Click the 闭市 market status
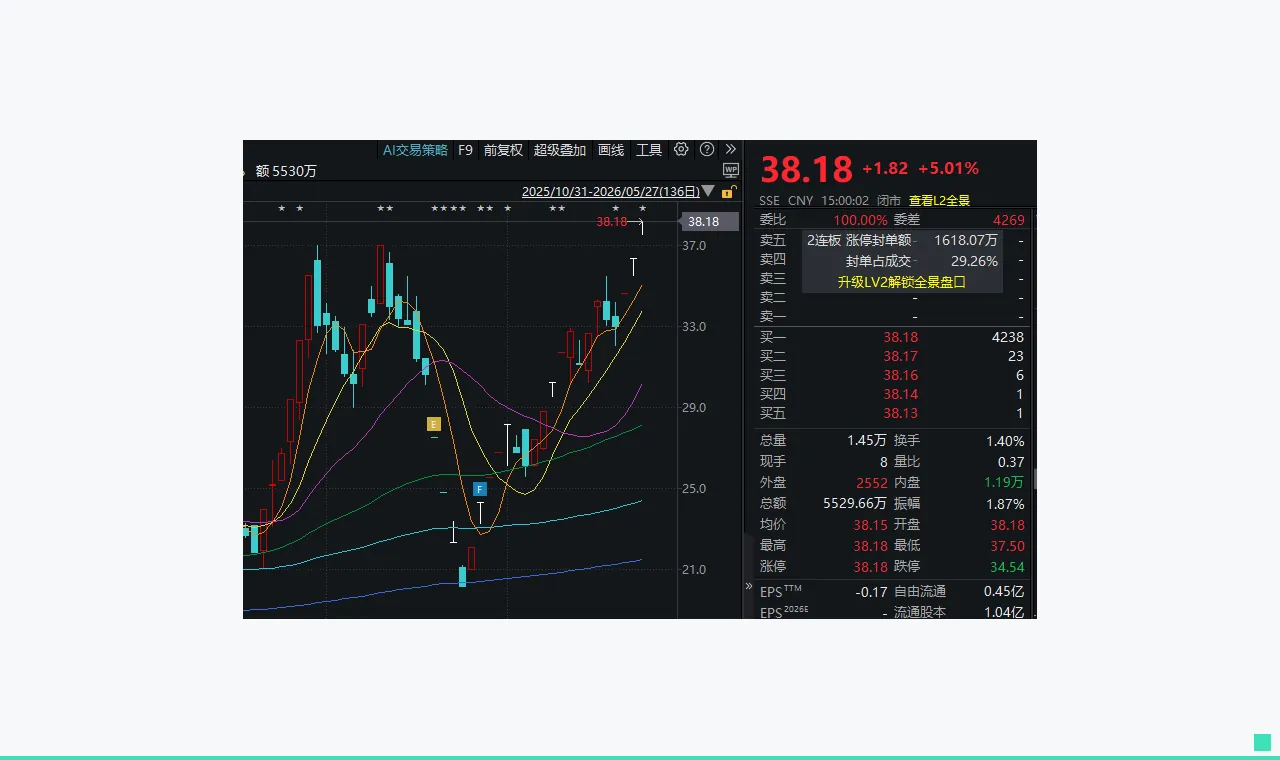 [889, 201]
